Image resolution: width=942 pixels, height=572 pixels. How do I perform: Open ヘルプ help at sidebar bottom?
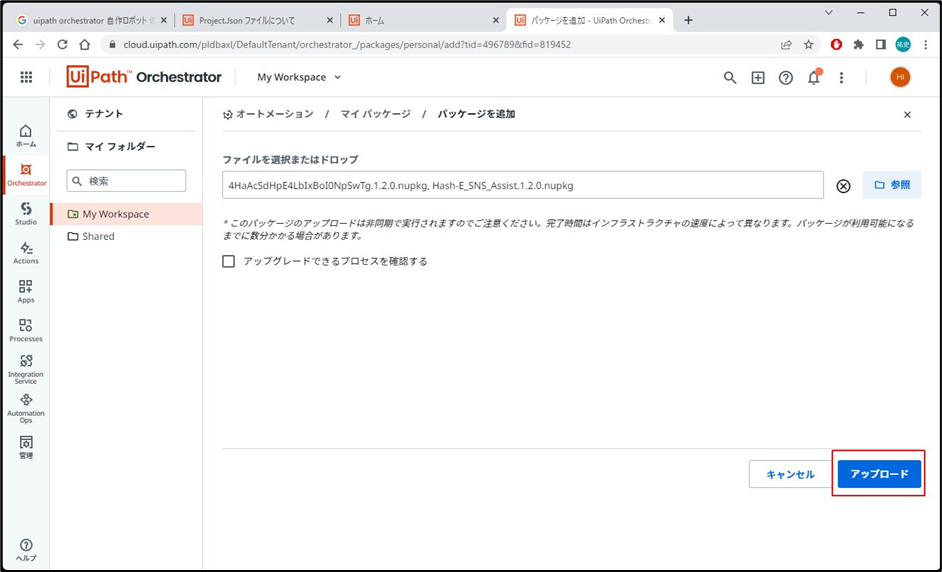pyautogui.click(x=26, y=550)
